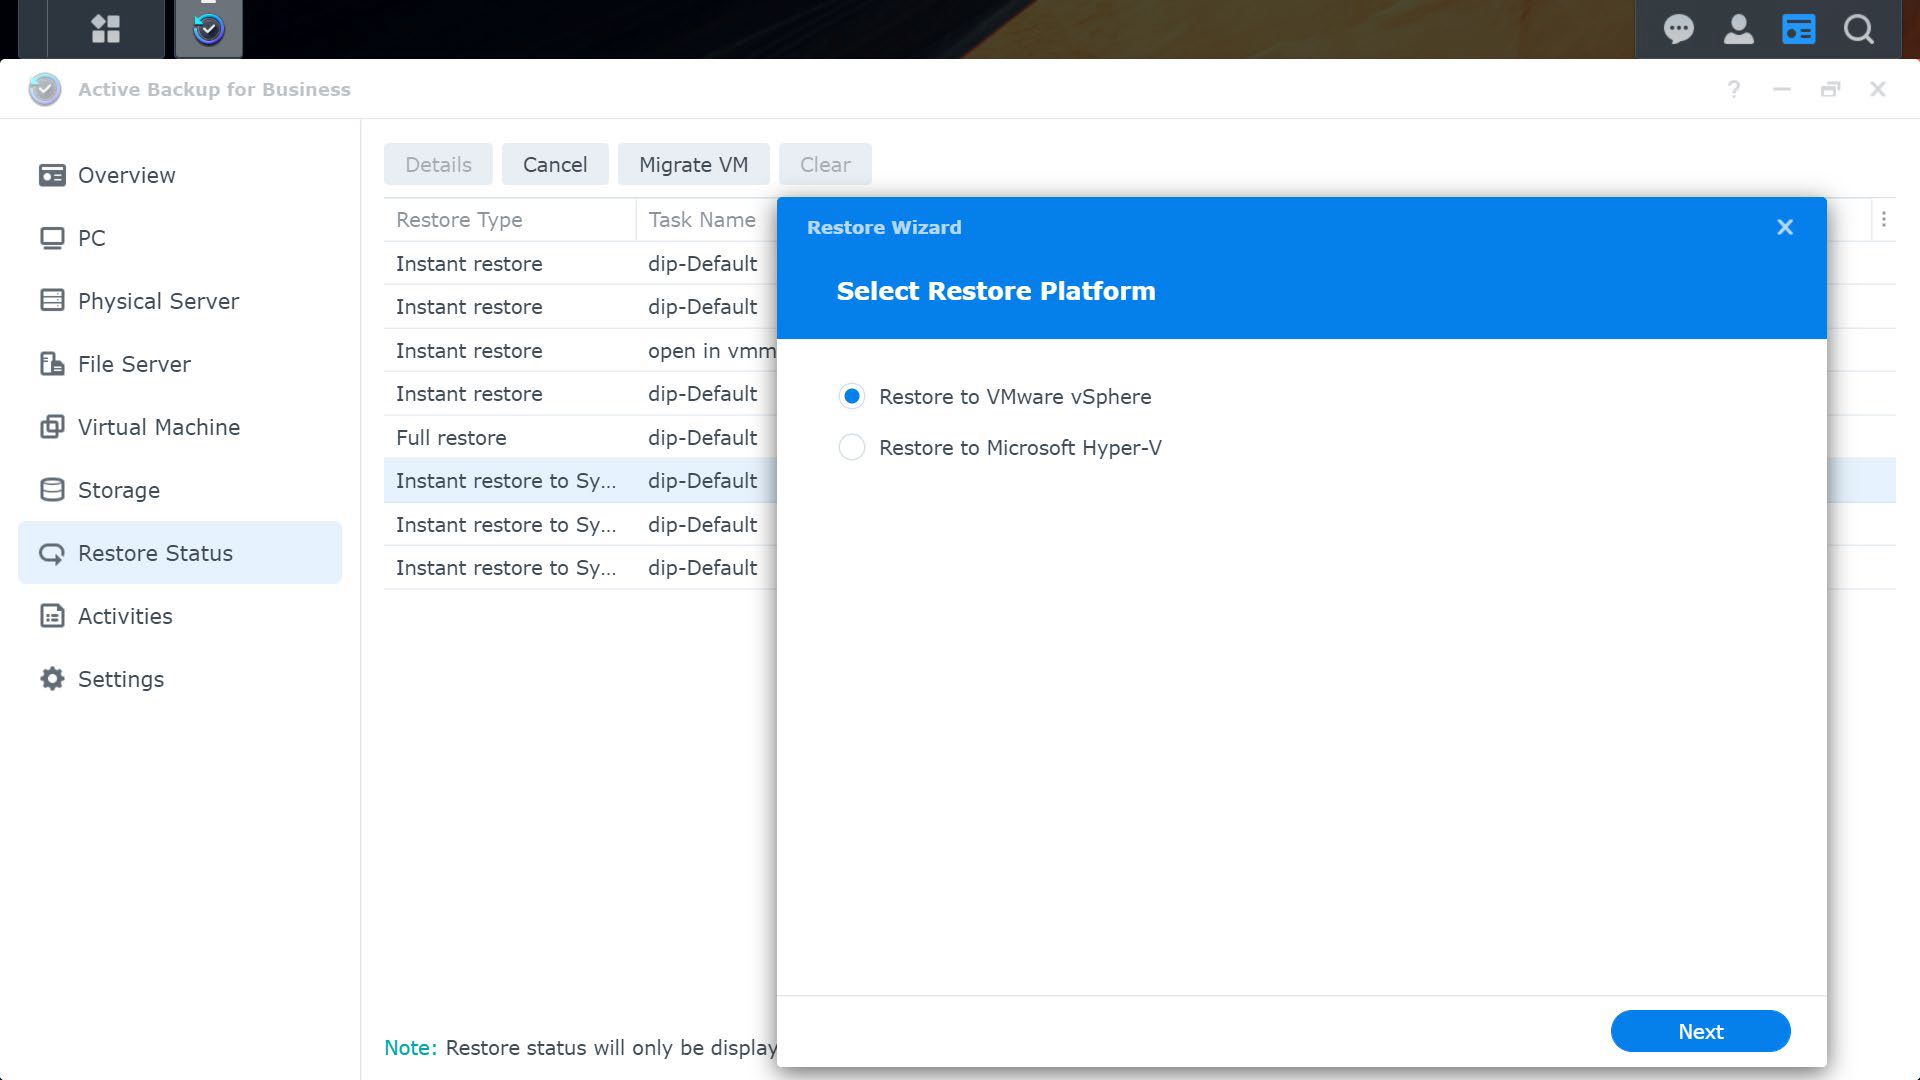Viewport: 1920px width, 1080px height.
Task: Click the Details button
Action: [438, 164]
